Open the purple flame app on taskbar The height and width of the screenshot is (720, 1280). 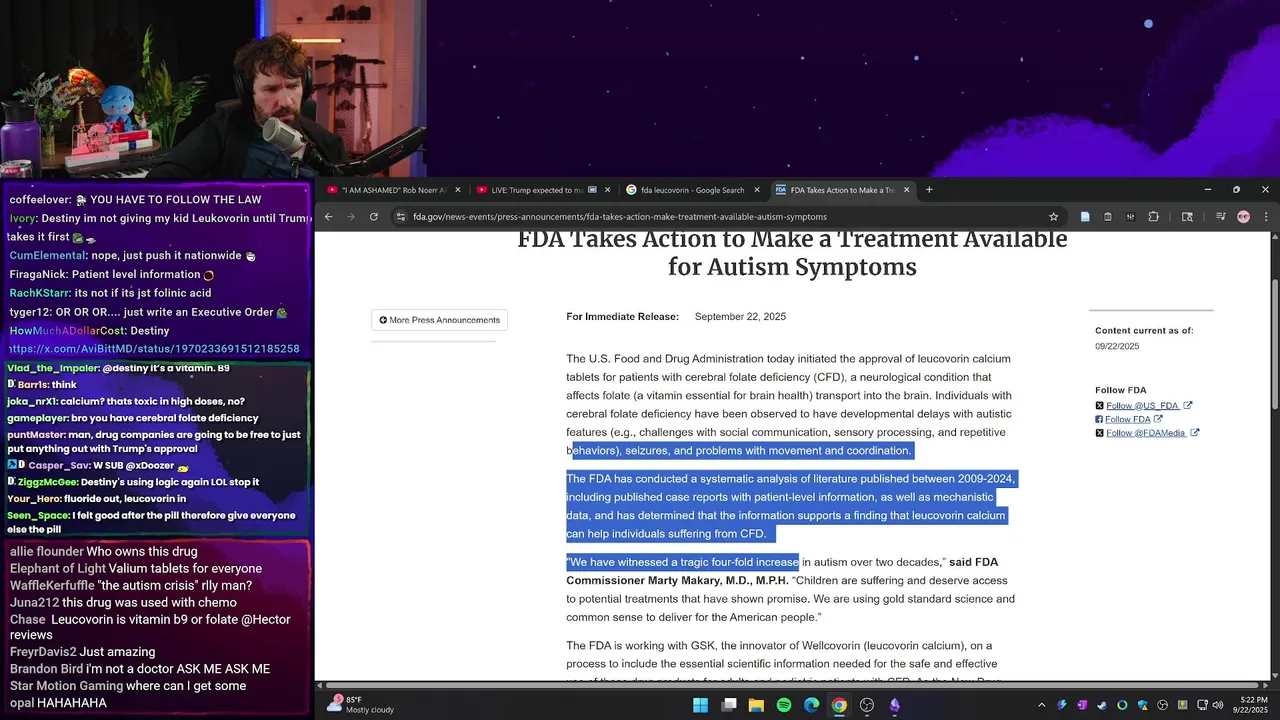(x=895, y=705)
